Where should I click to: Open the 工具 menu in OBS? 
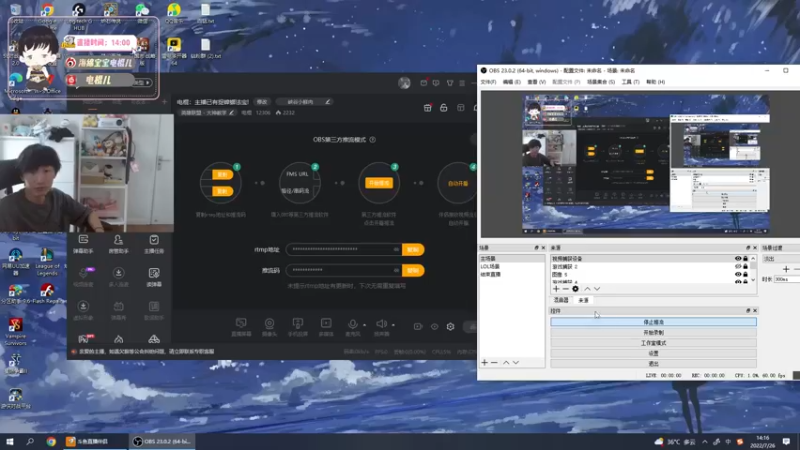click(x=630, y=82)
